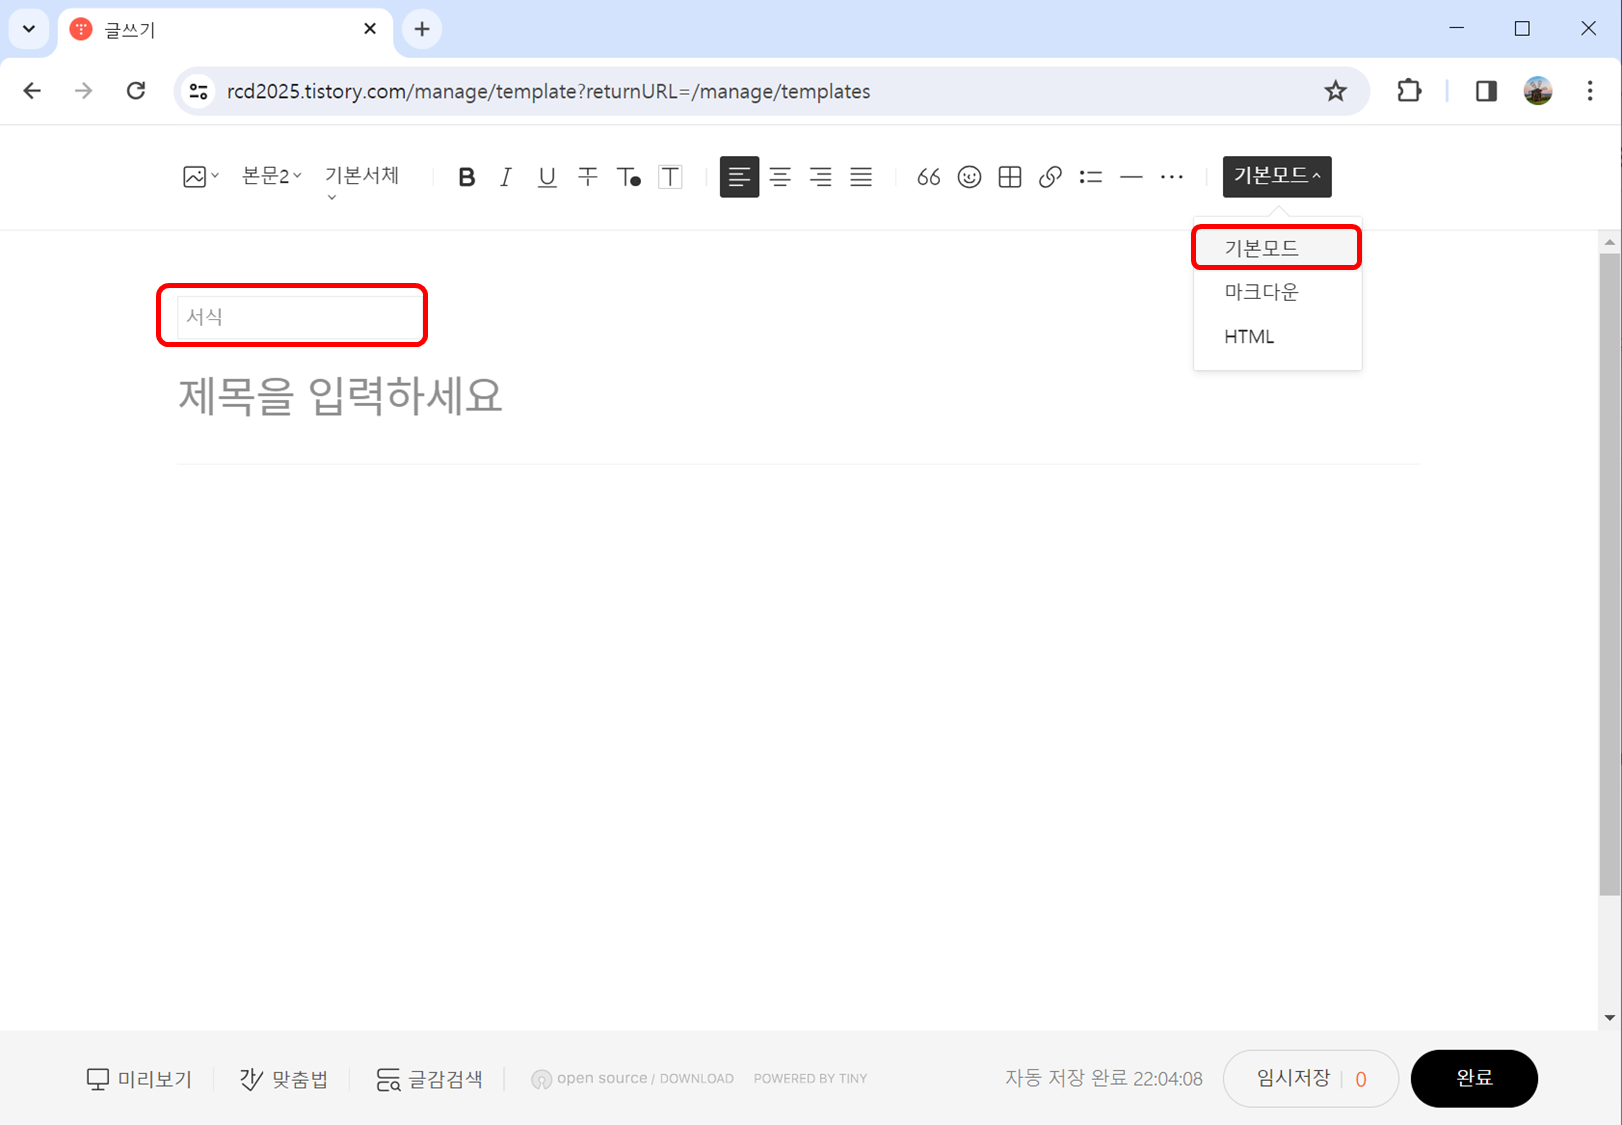Insert a blockquote
Viewport: 1622px width, 1125px height.
[928, 177]
